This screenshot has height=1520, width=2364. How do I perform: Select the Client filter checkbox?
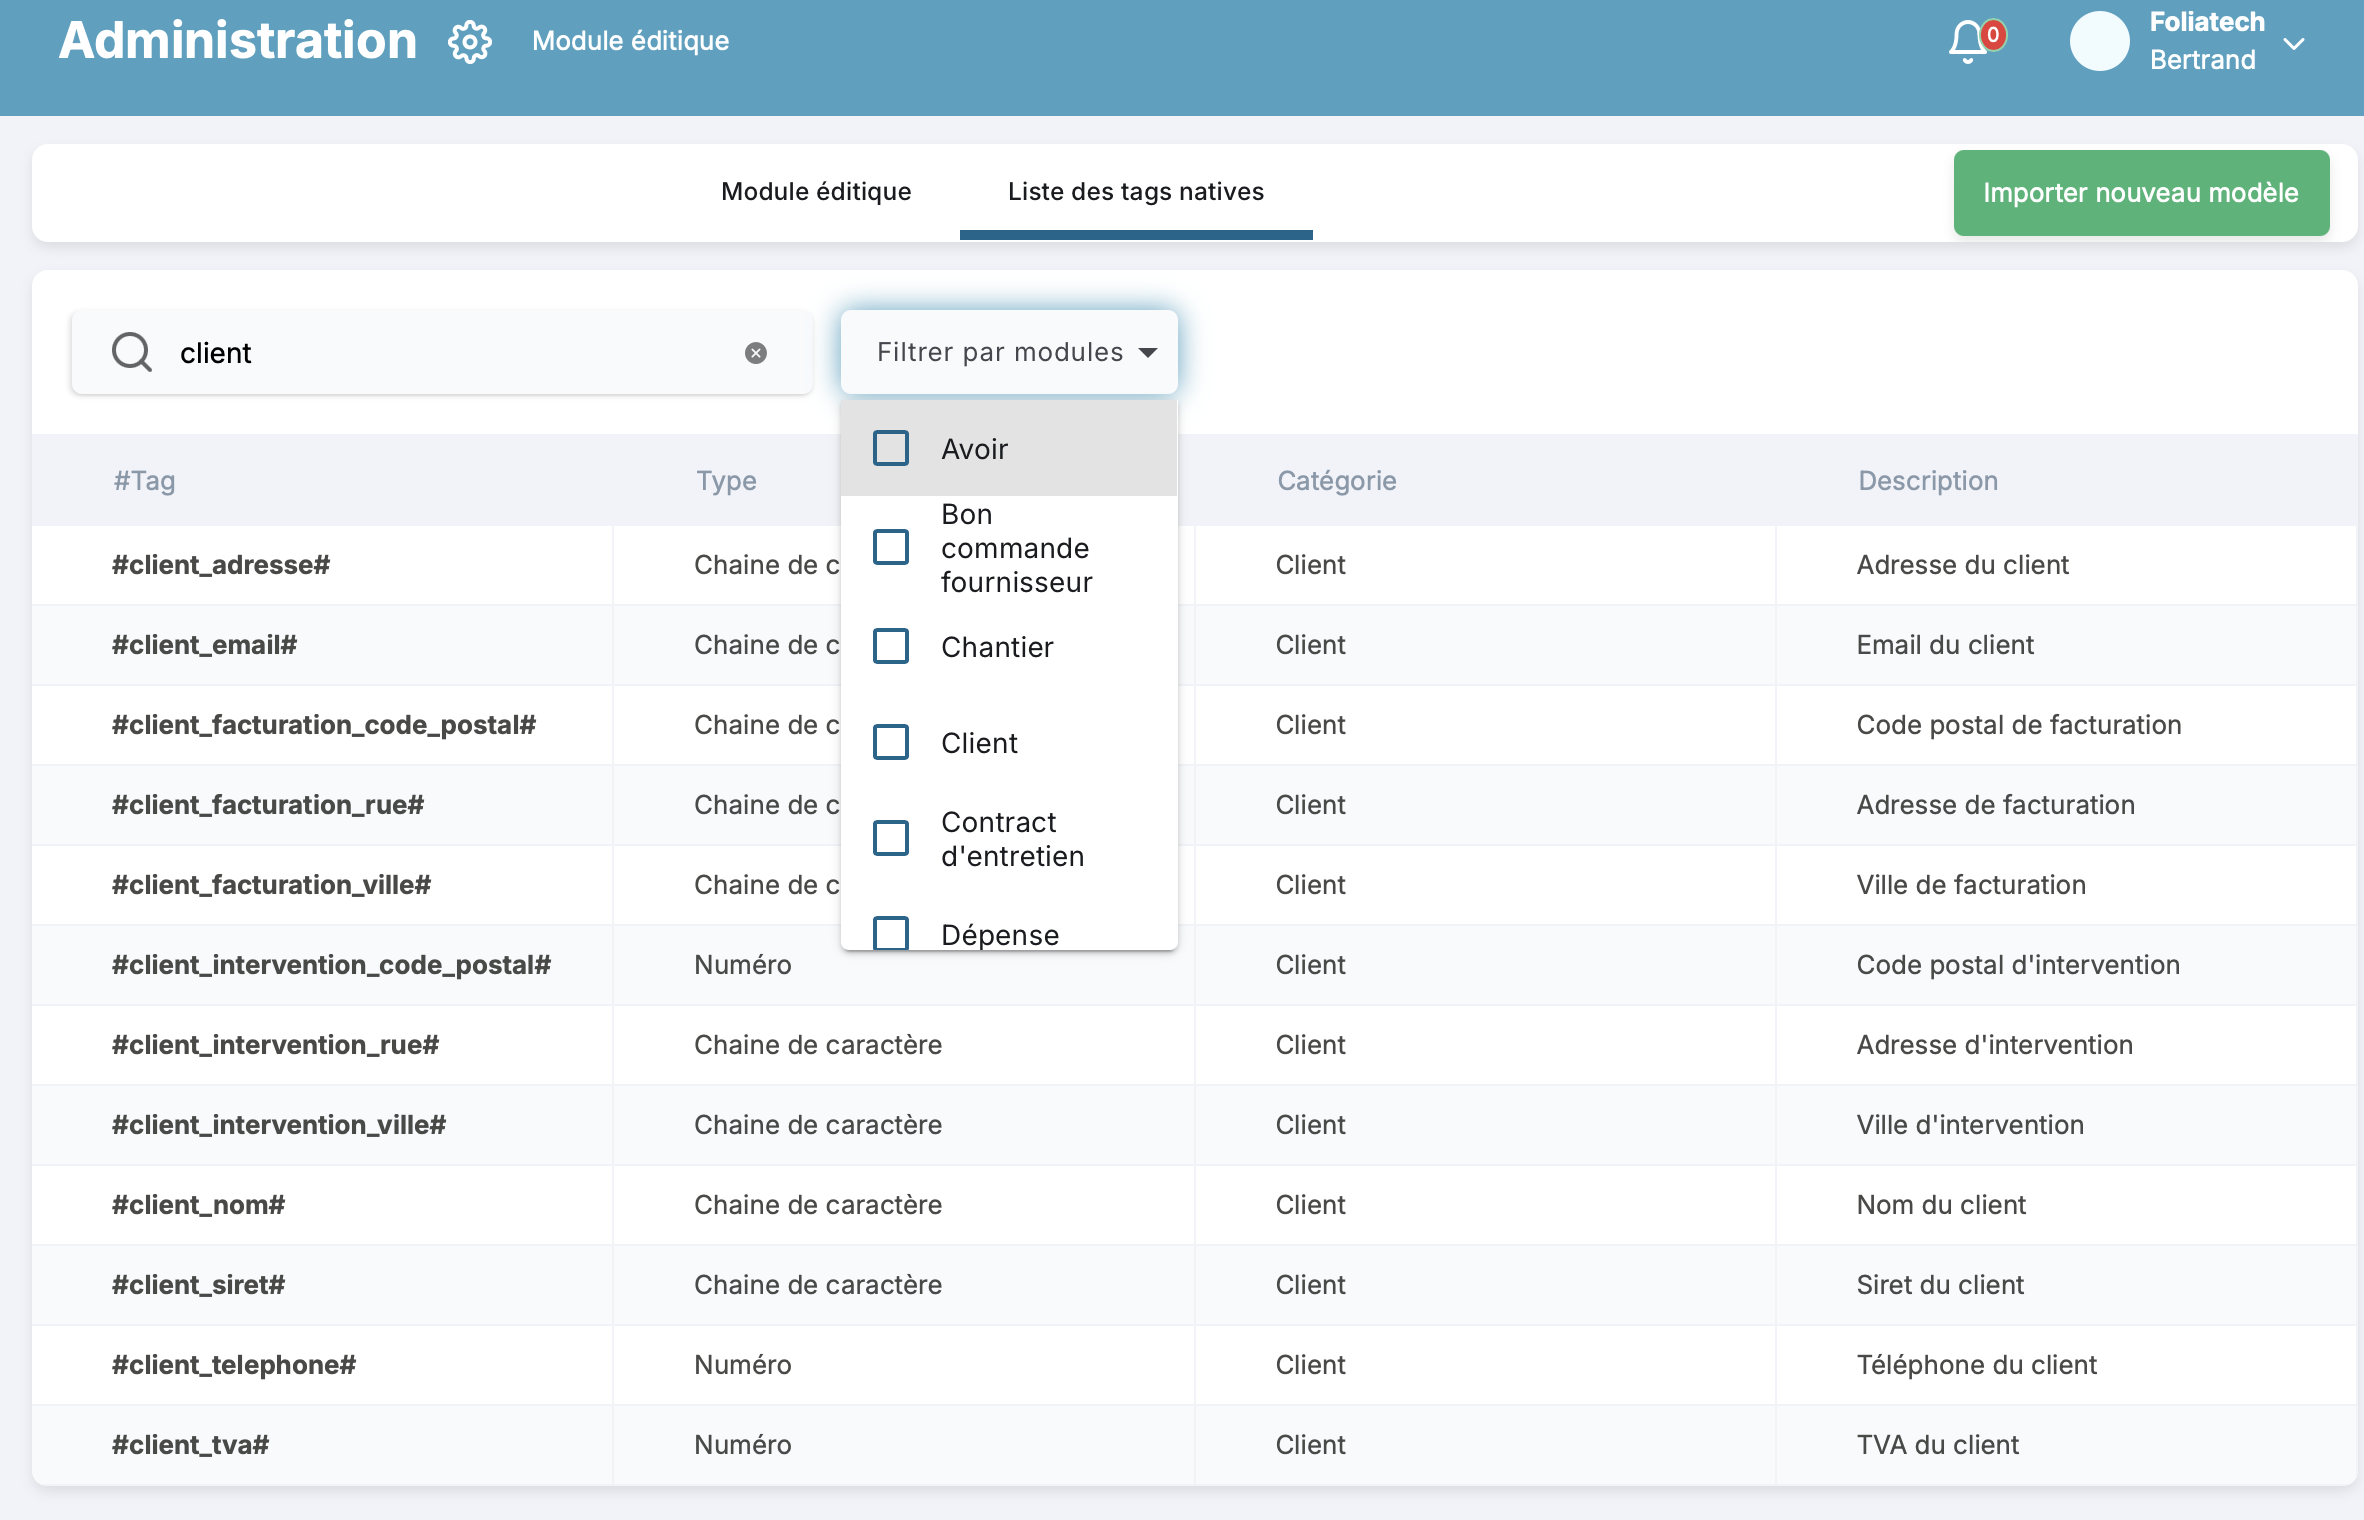891,743
